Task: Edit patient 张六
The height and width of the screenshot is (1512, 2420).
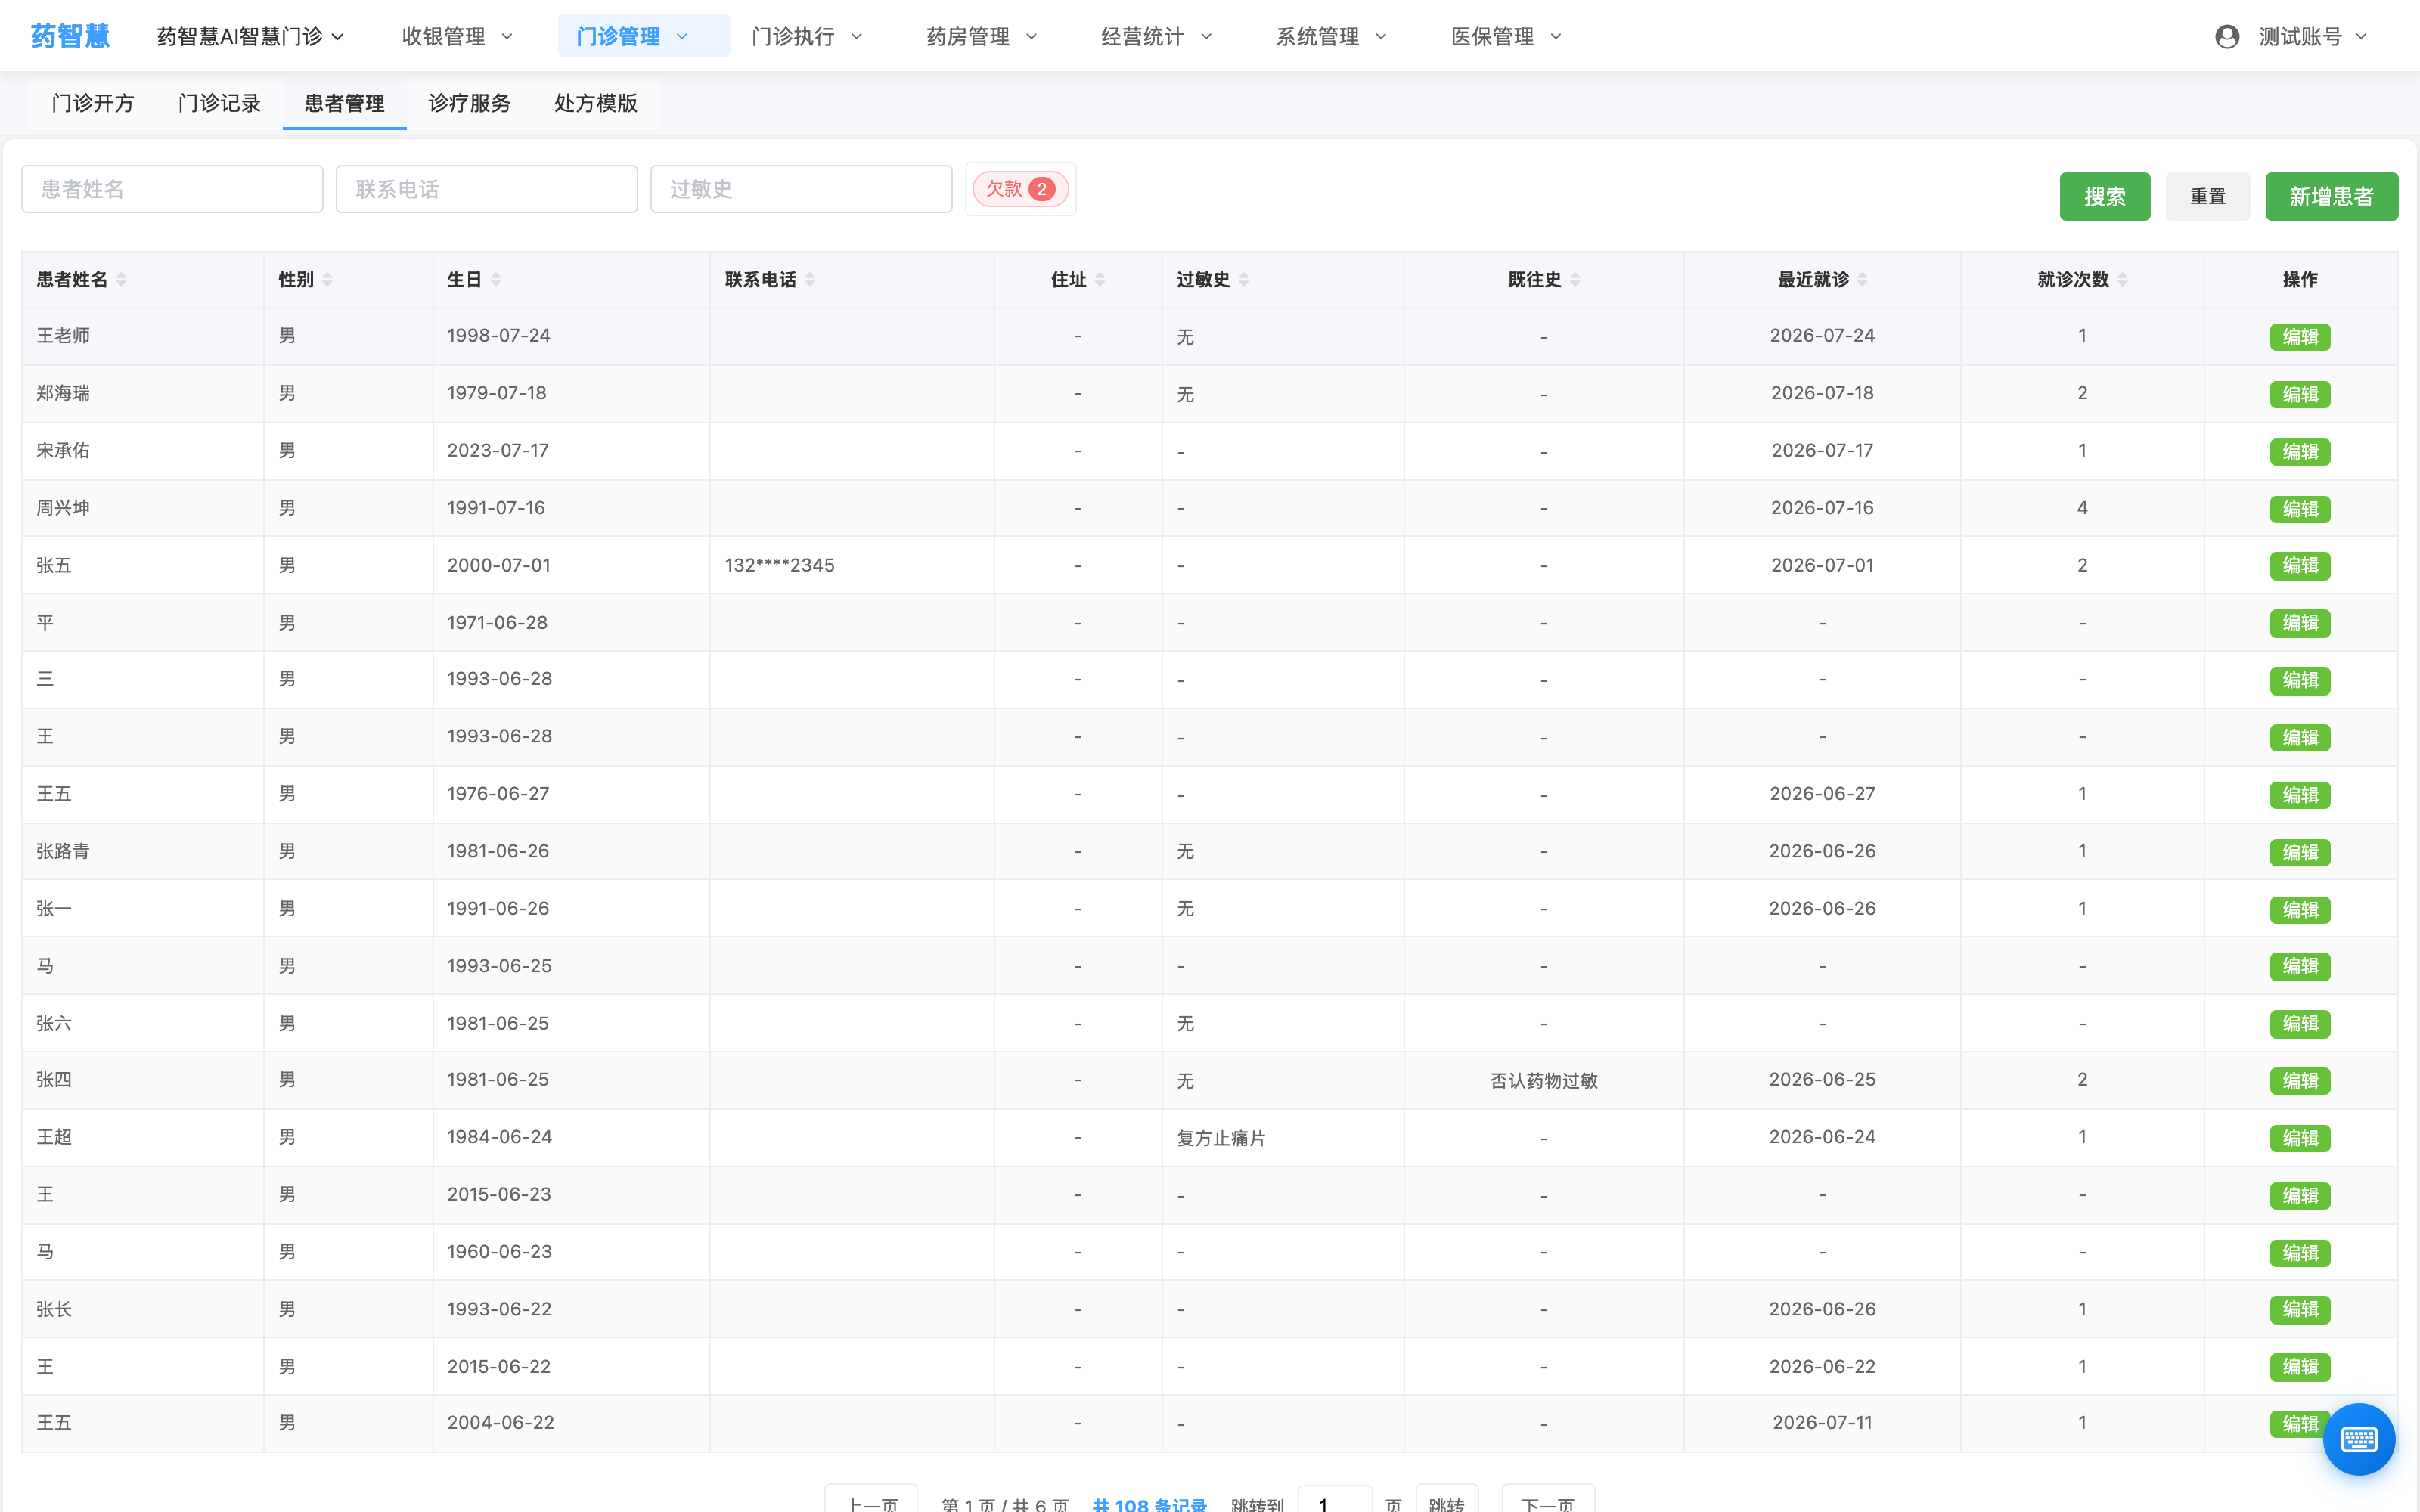Action: click(x=2300, y=1024)
